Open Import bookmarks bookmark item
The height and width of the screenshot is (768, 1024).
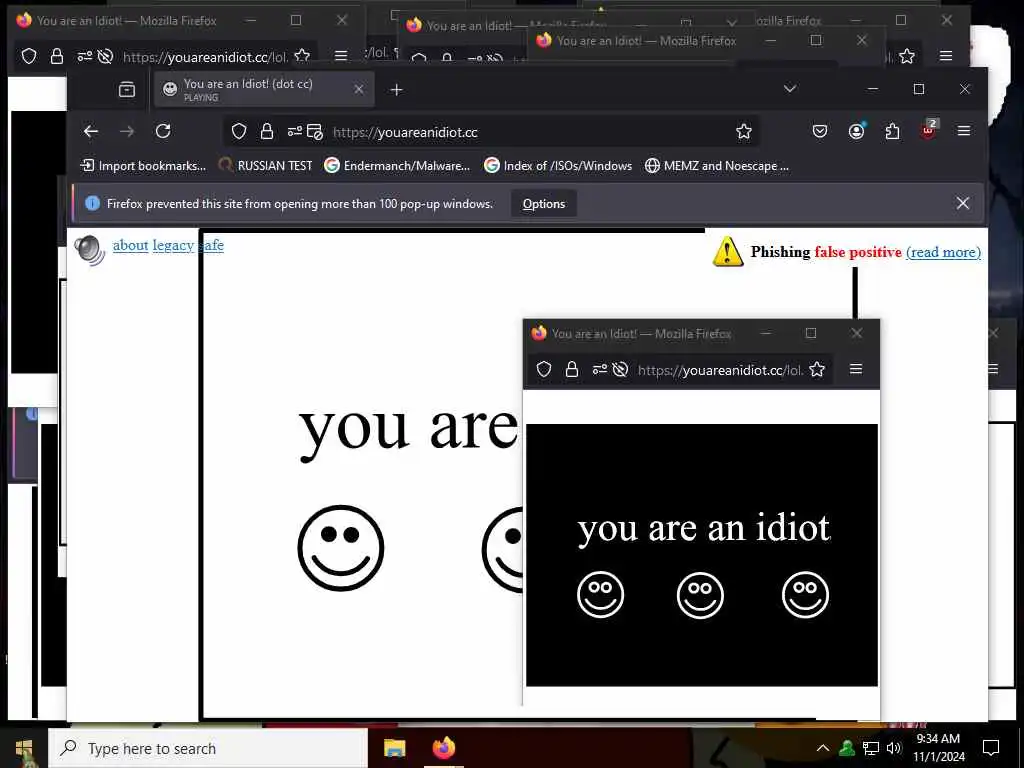tap(143, 166)
